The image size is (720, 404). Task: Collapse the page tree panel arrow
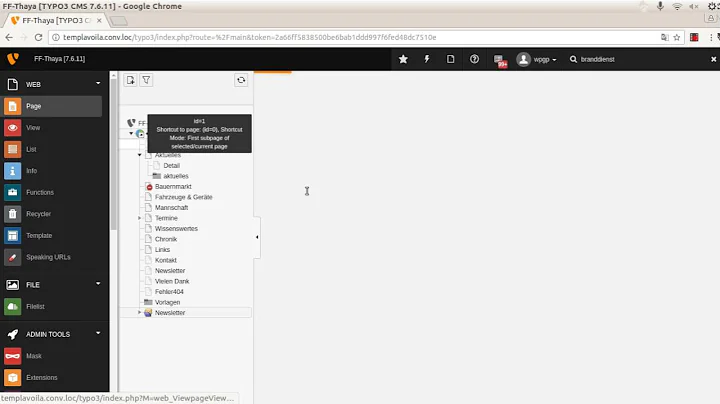click(257, 237)
